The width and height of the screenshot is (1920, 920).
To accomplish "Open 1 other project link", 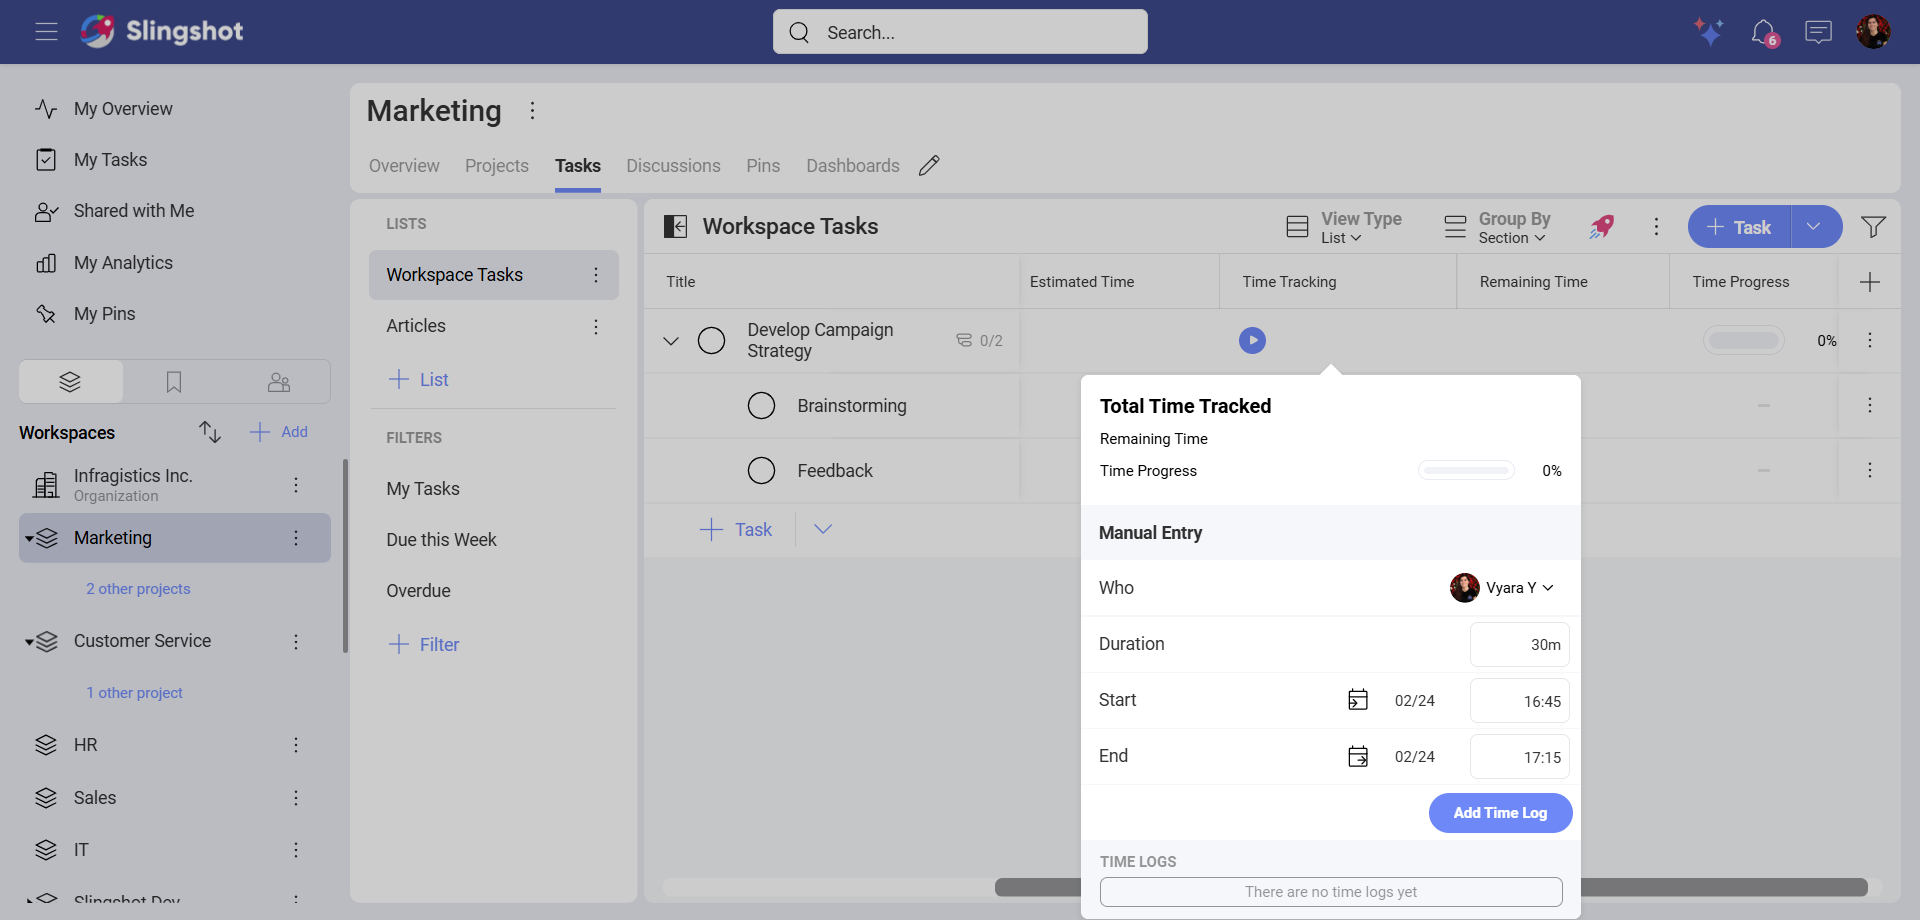I will 134,693.
